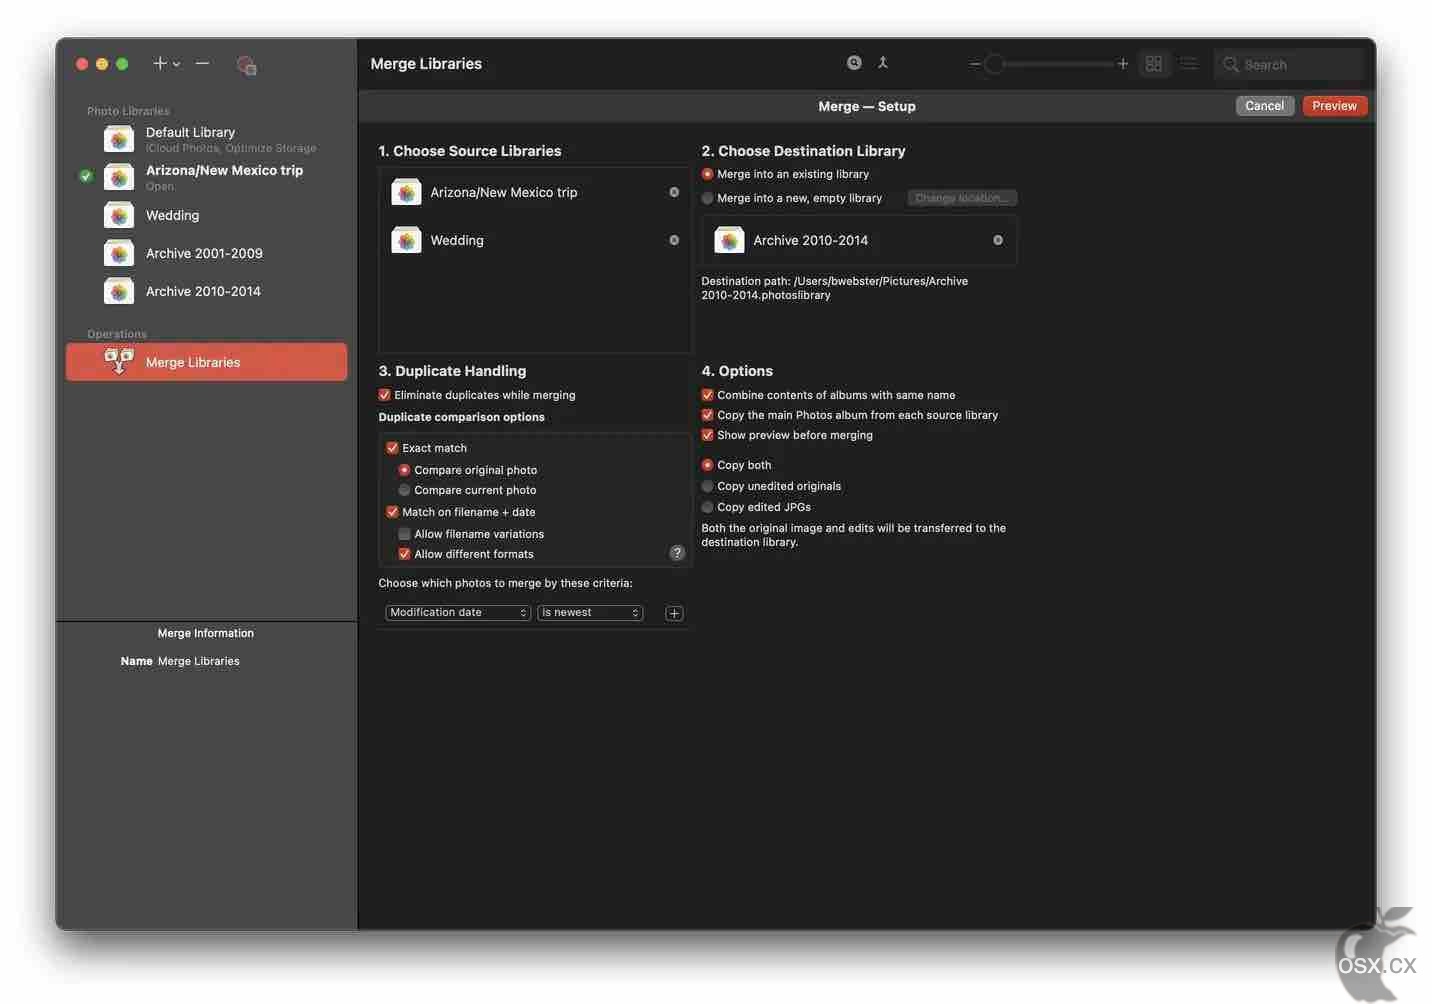Viewport: 1432px width, 1004px height.
Task: Click the merge arrows icon in the toolbar
Action: click(883, 62)
